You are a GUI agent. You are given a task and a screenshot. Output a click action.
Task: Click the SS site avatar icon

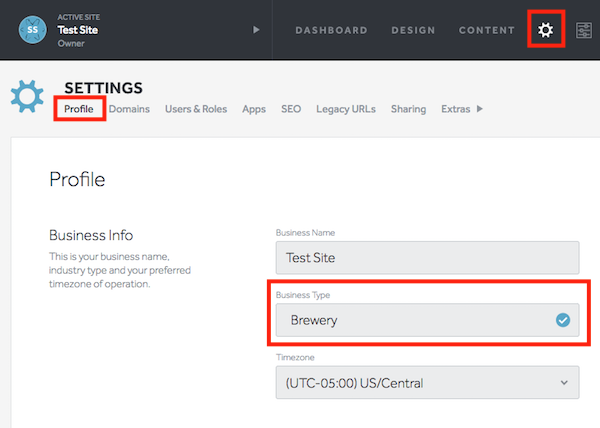[33, 30]
